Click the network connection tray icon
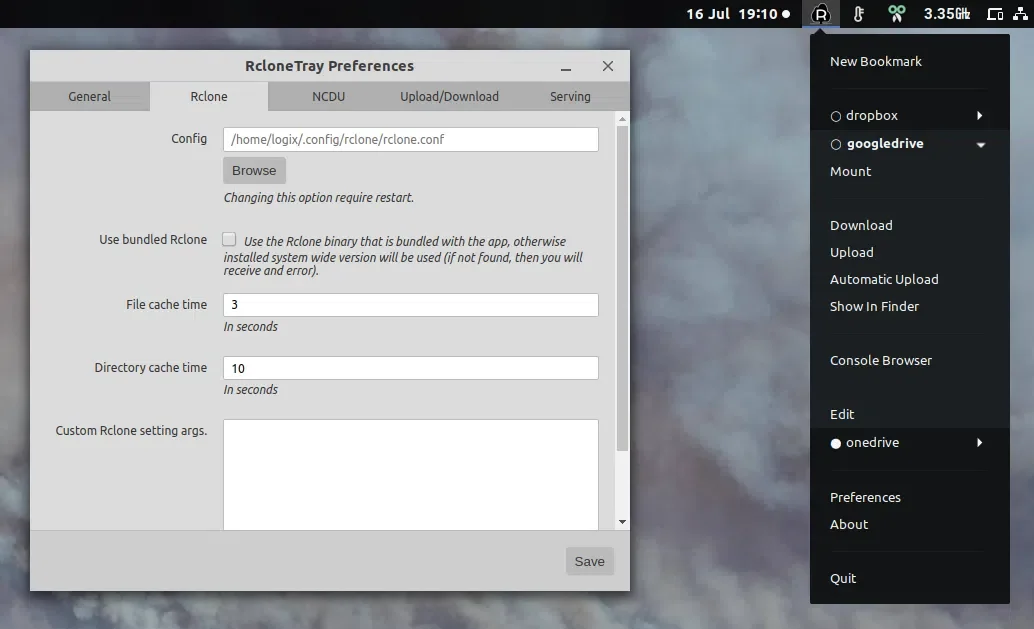The height and width of the screenshot is (629, 1034). click(1020, 14)
